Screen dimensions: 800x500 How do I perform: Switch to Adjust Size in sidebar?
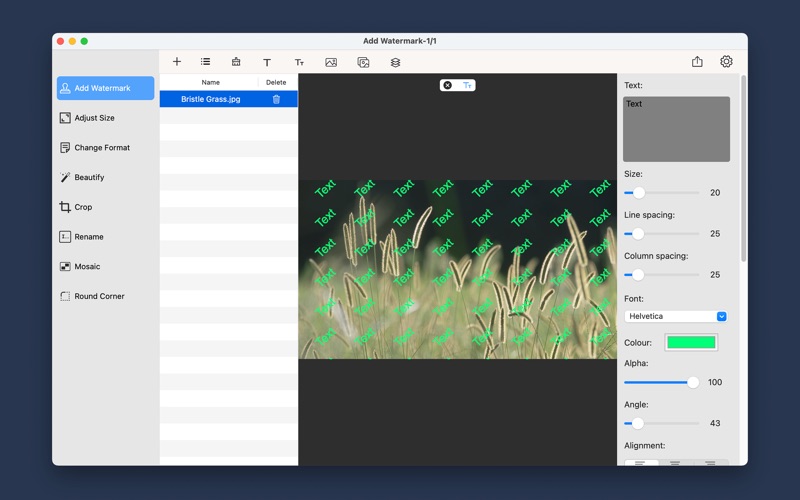click(x=94, y=118)
